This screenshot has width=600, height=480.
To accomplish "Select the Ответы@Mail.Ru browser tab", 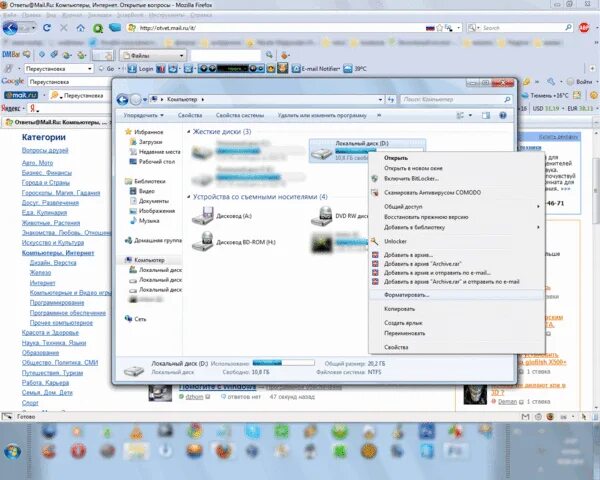I will (57, 122).
